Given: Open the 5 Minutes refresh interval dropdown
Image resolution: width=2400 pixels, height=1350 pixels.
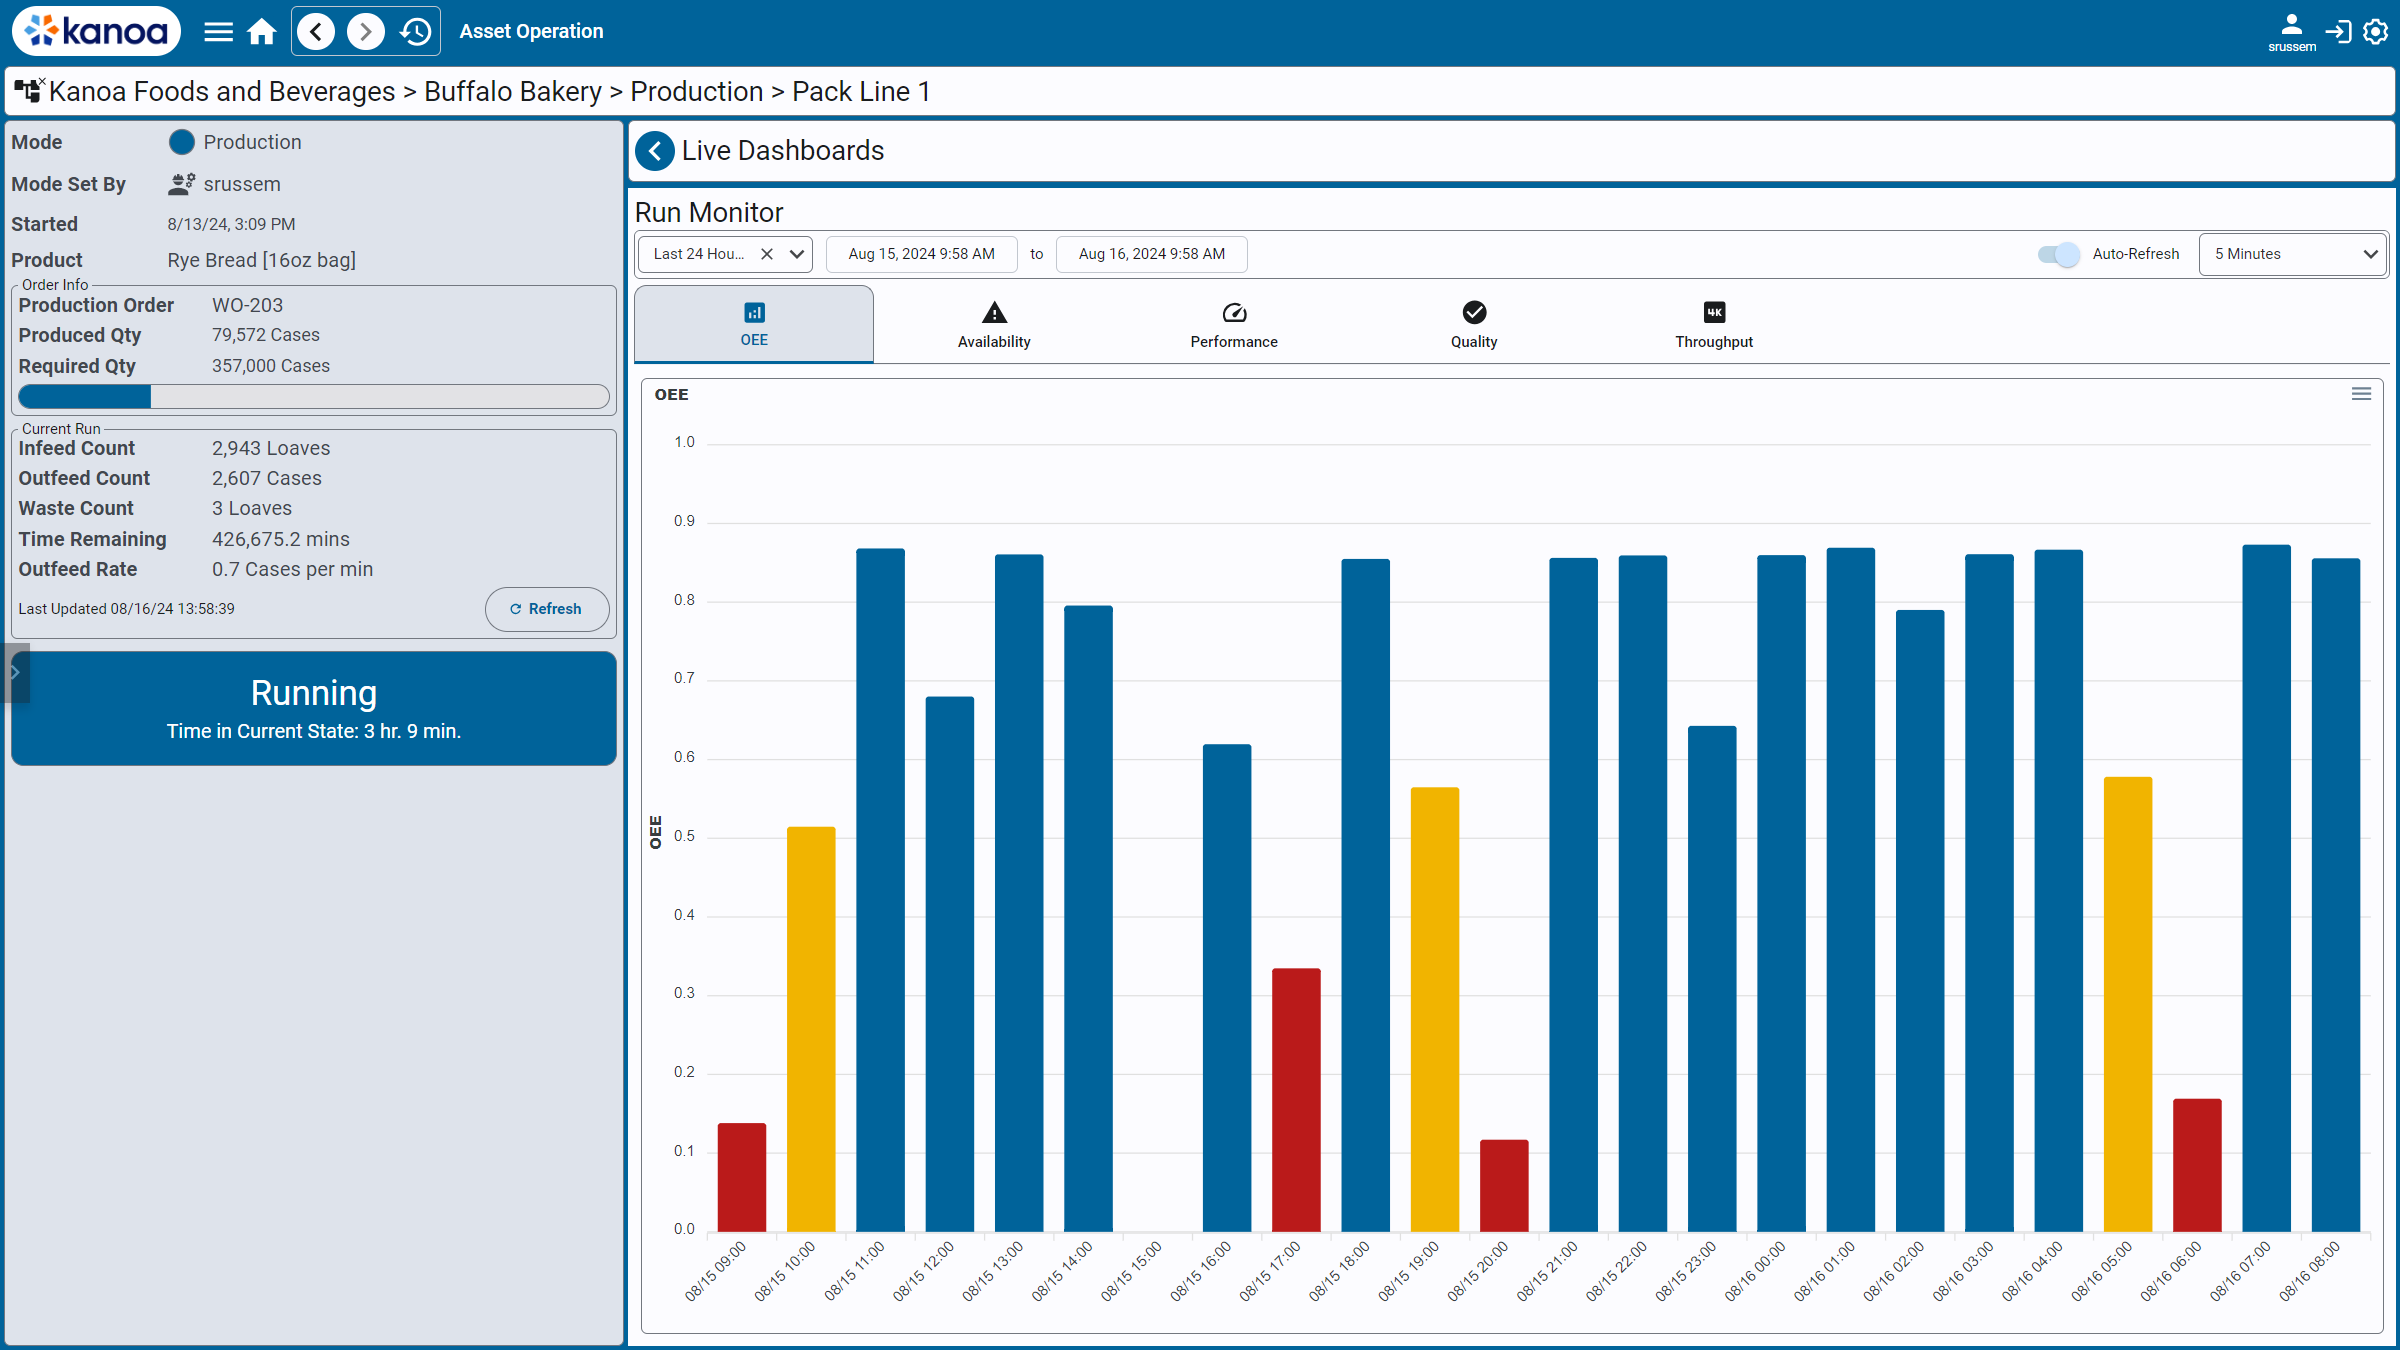Looking at the screenshot, I should 2292,254.
